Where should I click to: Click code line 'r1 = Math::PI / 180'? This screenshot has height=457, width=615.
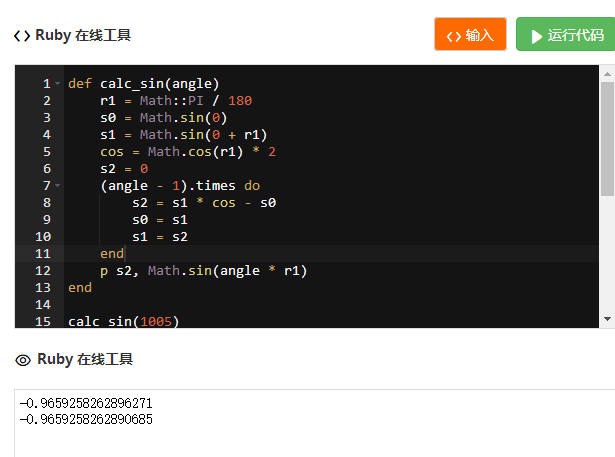176,101
